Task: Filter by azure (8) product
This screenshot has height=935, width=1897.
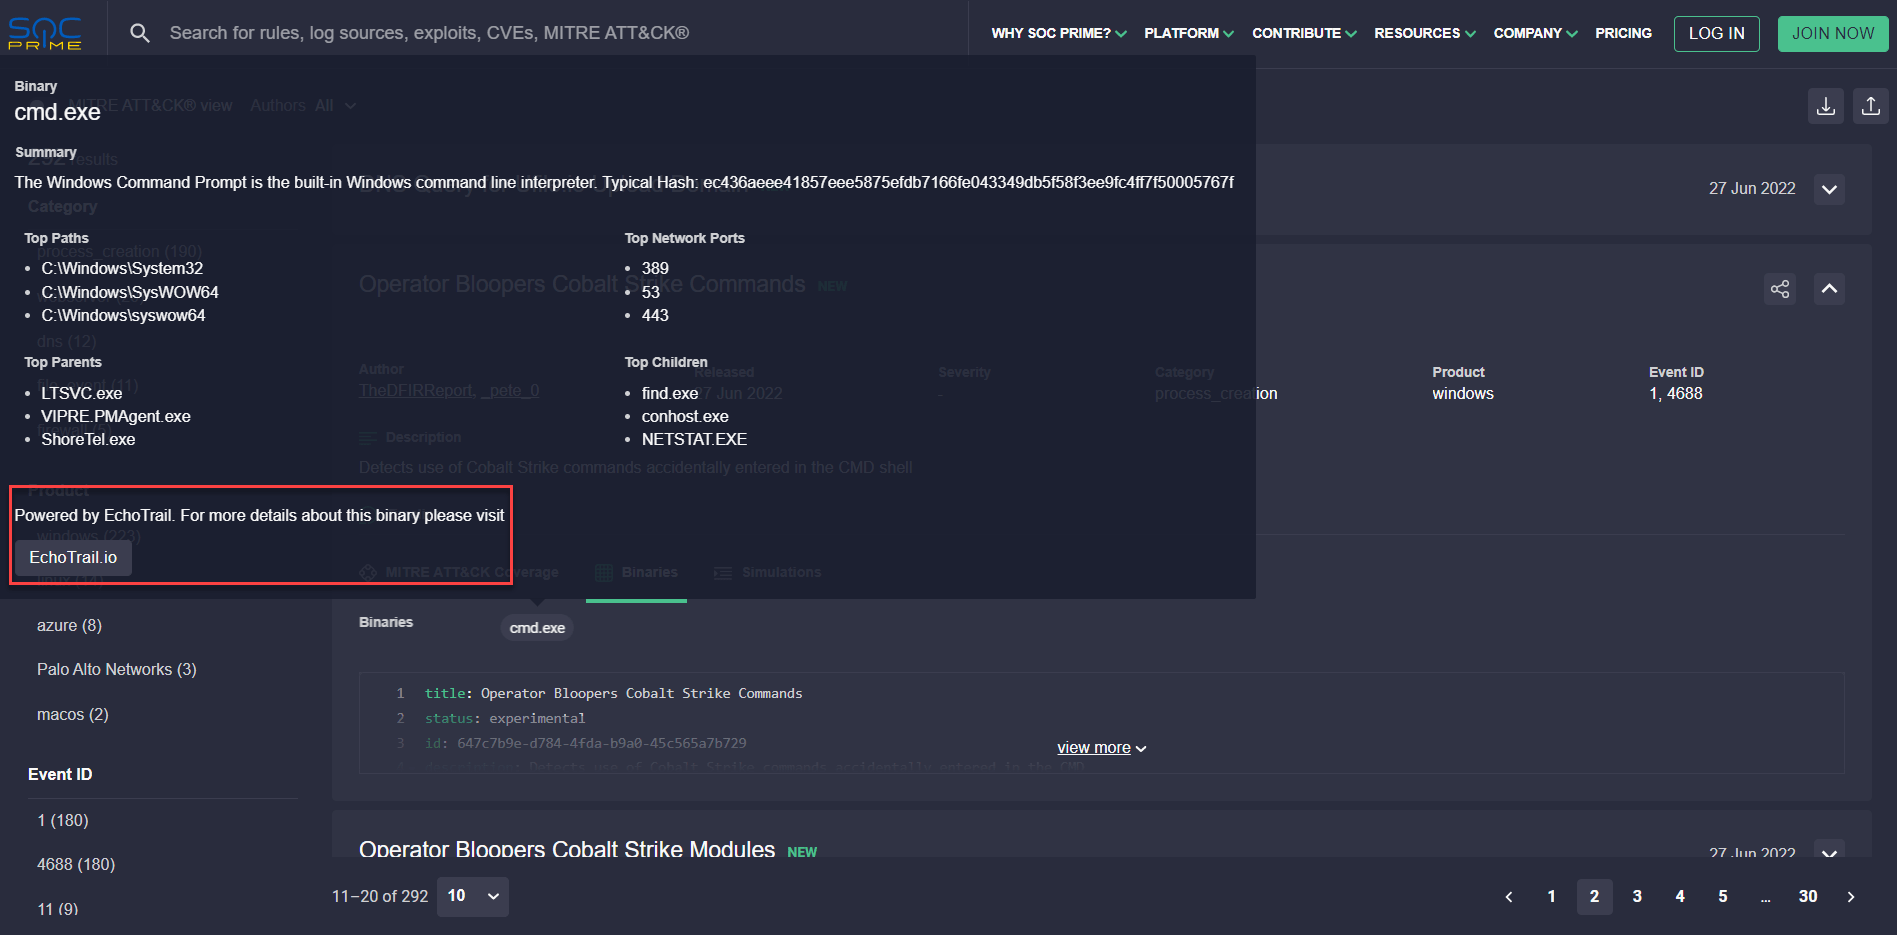Action: (69, 625)
